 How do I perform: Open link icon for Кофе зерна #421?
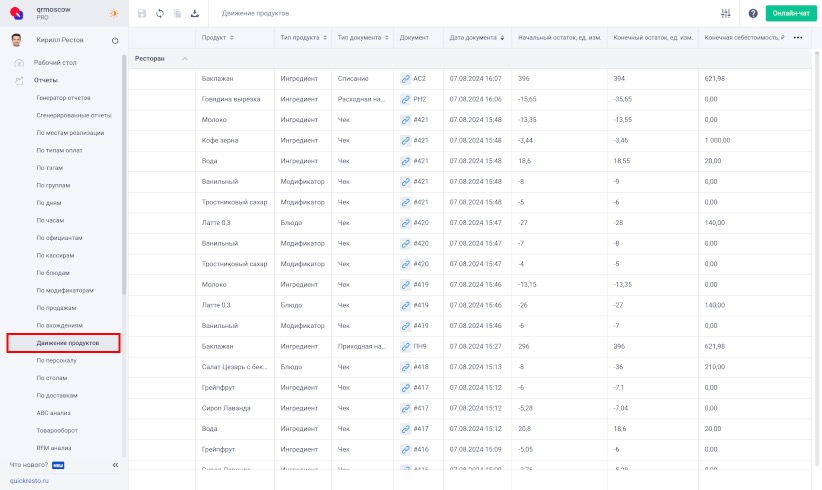[405, 140]
